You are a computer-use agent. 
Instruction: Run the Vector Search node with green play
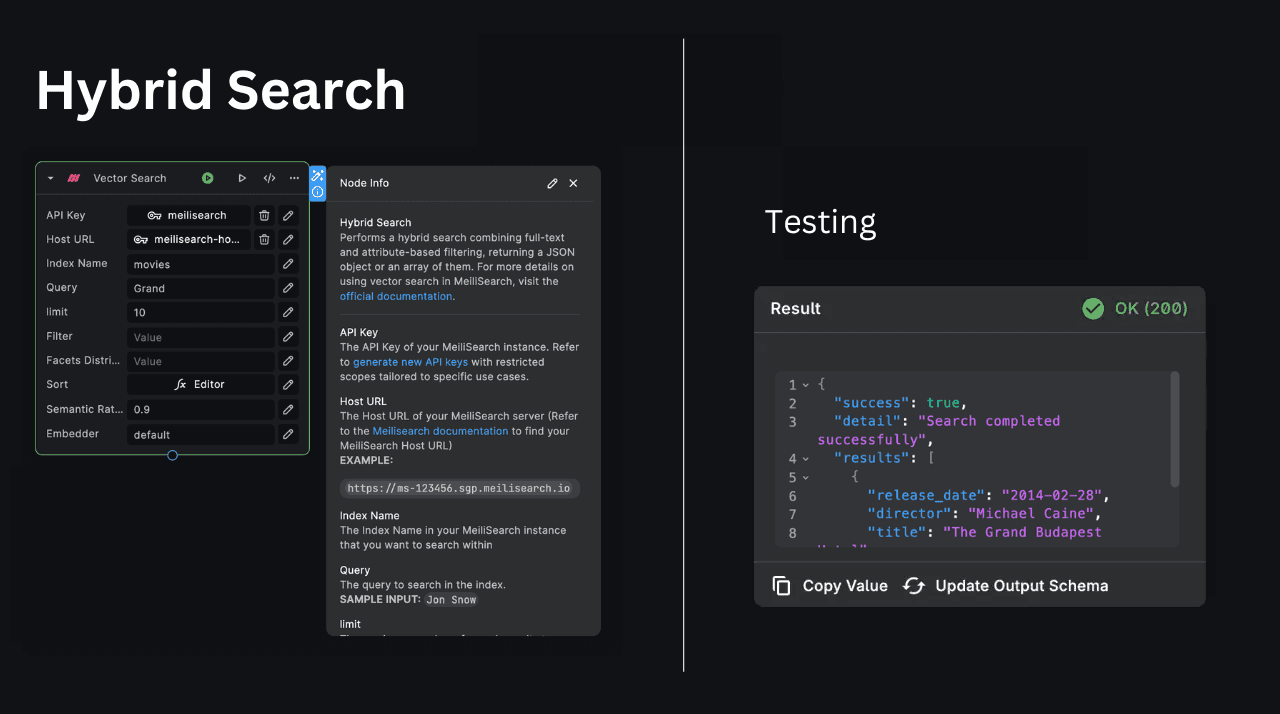click(x=207, y=178)
